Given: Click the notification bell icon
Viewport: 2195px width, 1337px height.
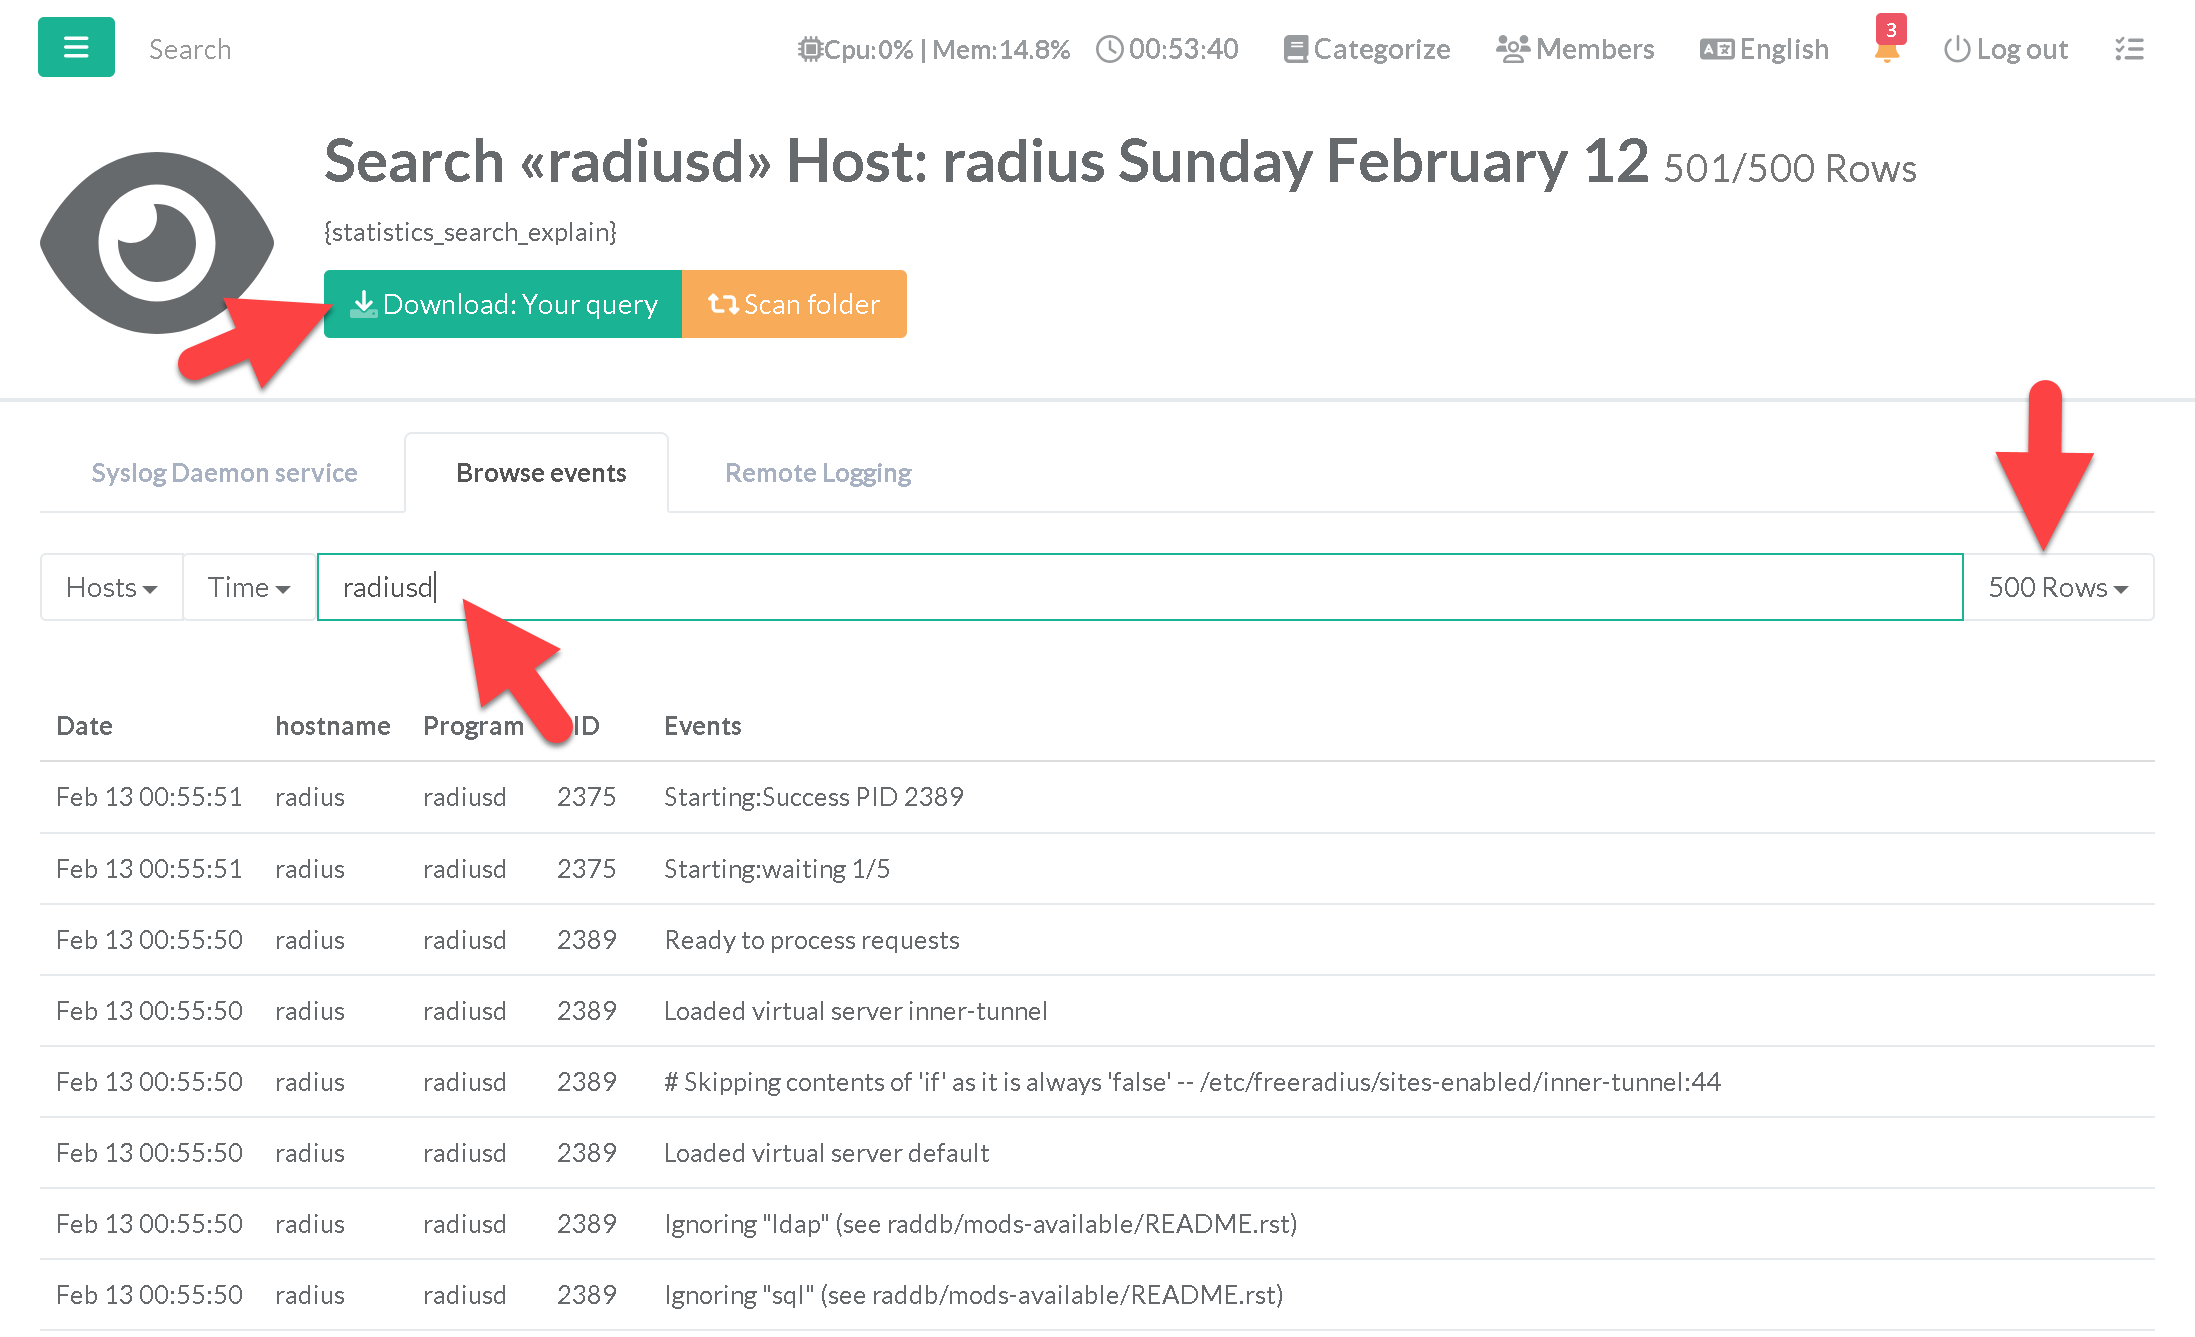Looking at the screenshot, I should pyautogui.click(x=1886, y=49).
